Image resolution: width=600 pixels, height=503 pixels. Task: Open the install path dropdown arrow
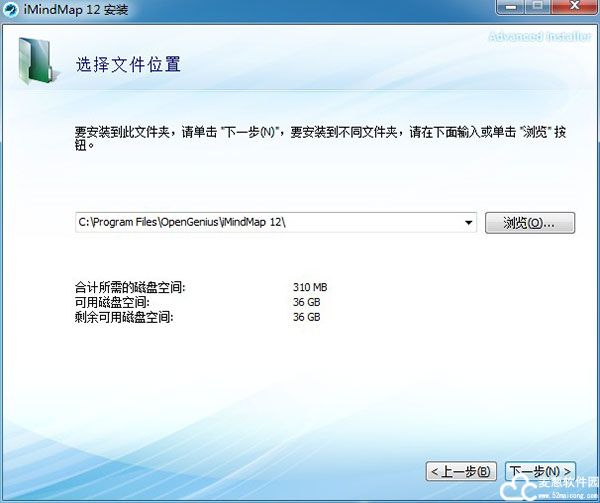pyautogui.click(x=468, y=223)
